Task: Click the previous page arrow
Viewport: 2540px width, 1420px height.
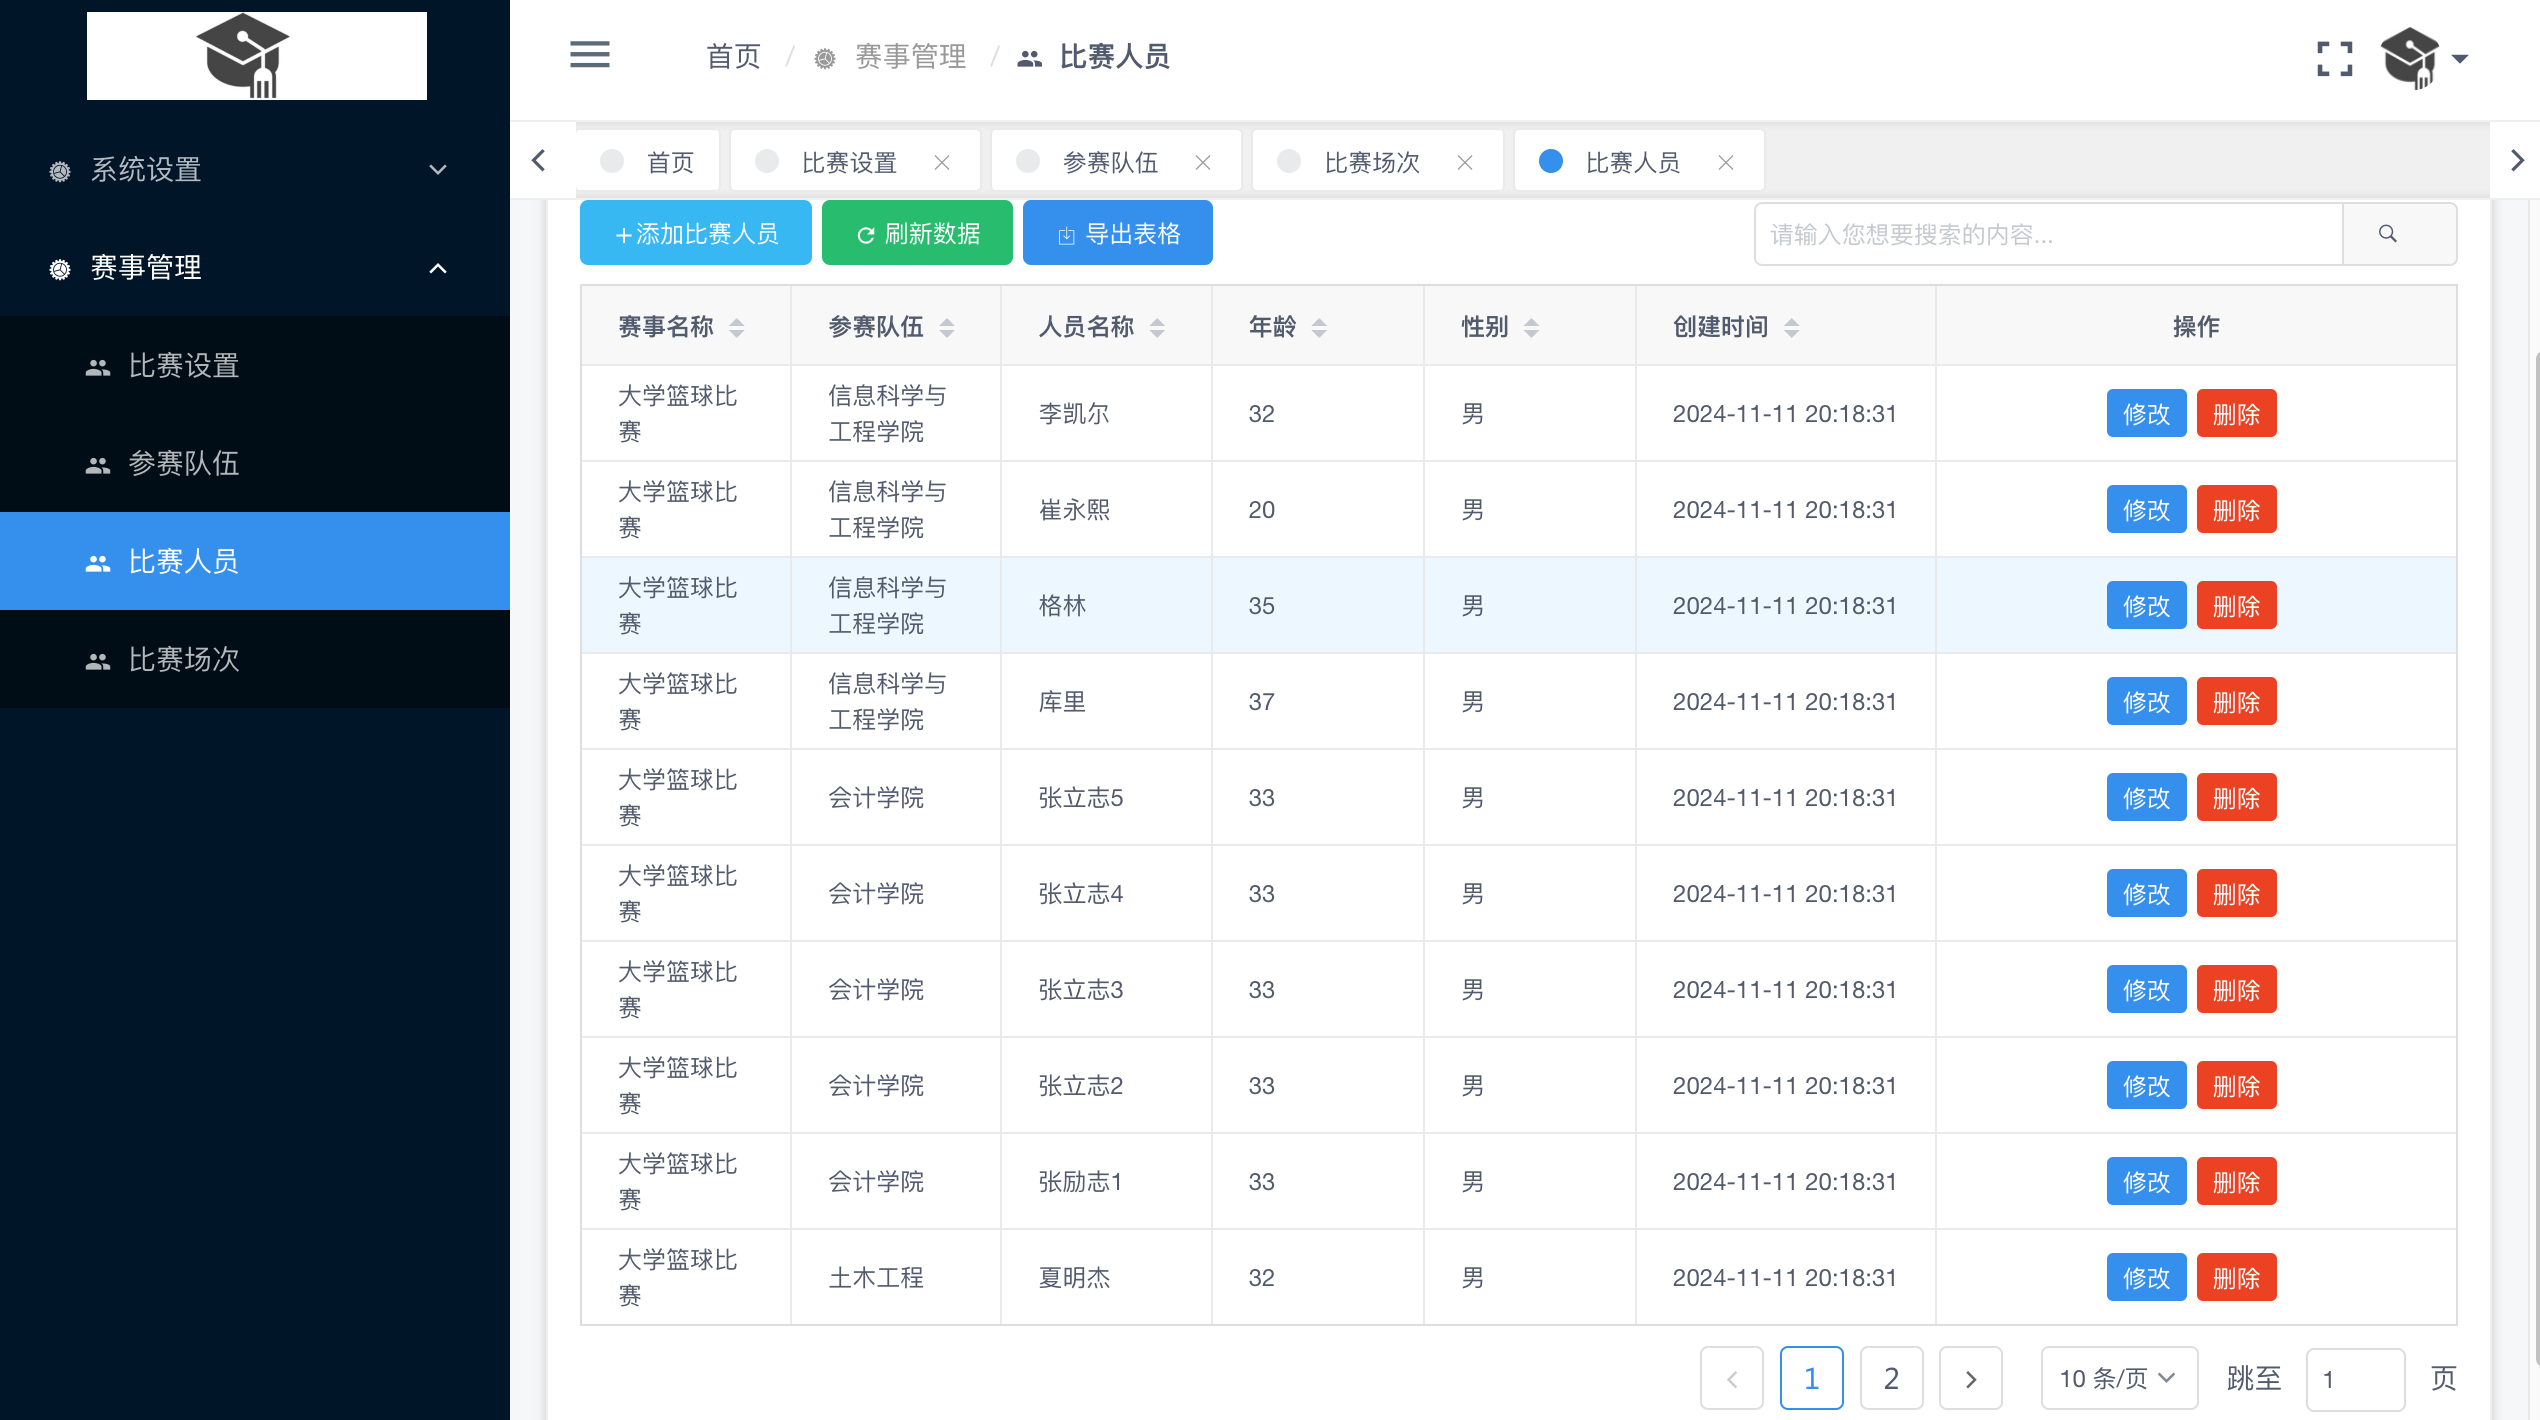Action: point(1732,1379)
